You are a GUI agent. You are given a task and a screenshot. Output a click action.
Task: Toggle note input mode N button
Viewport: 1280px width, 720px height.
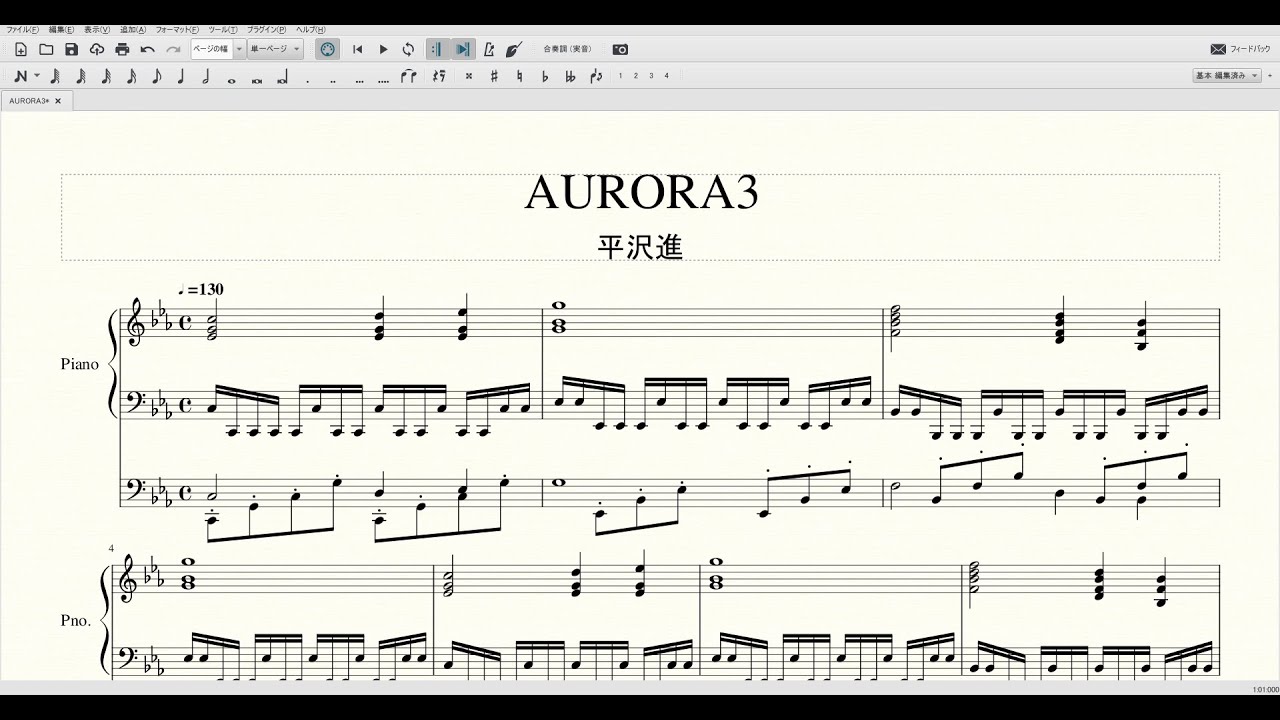tap(20, 76)
